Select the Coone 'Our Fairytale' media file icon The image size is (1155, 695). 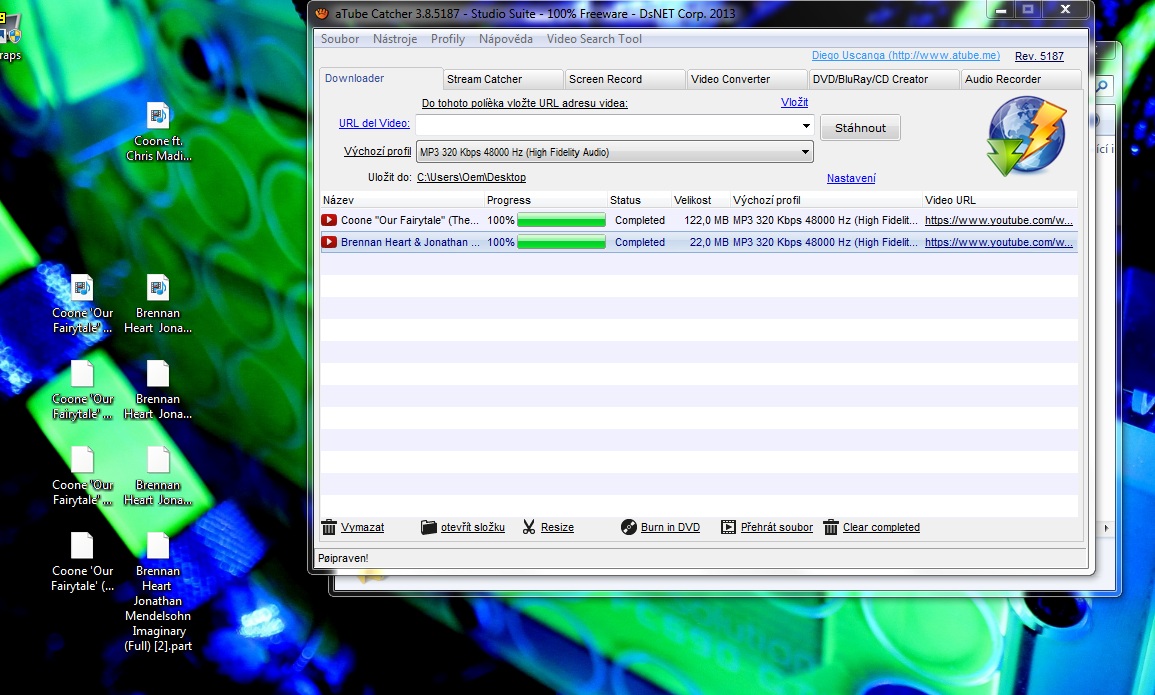tap(82, 304)
